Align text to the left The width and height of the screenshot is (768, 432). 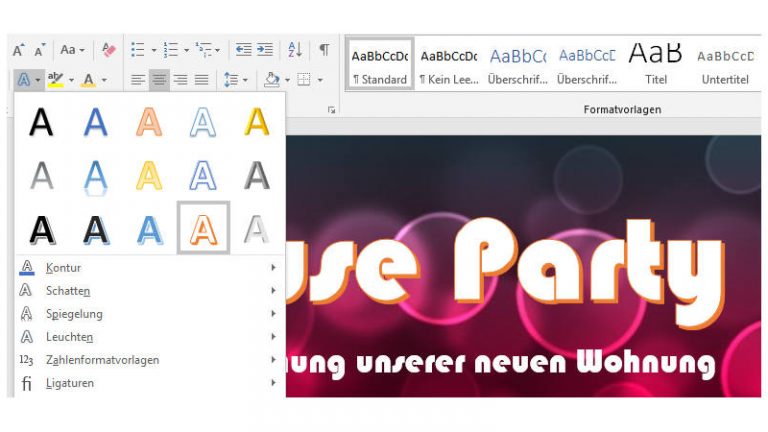tap(138, 80)
